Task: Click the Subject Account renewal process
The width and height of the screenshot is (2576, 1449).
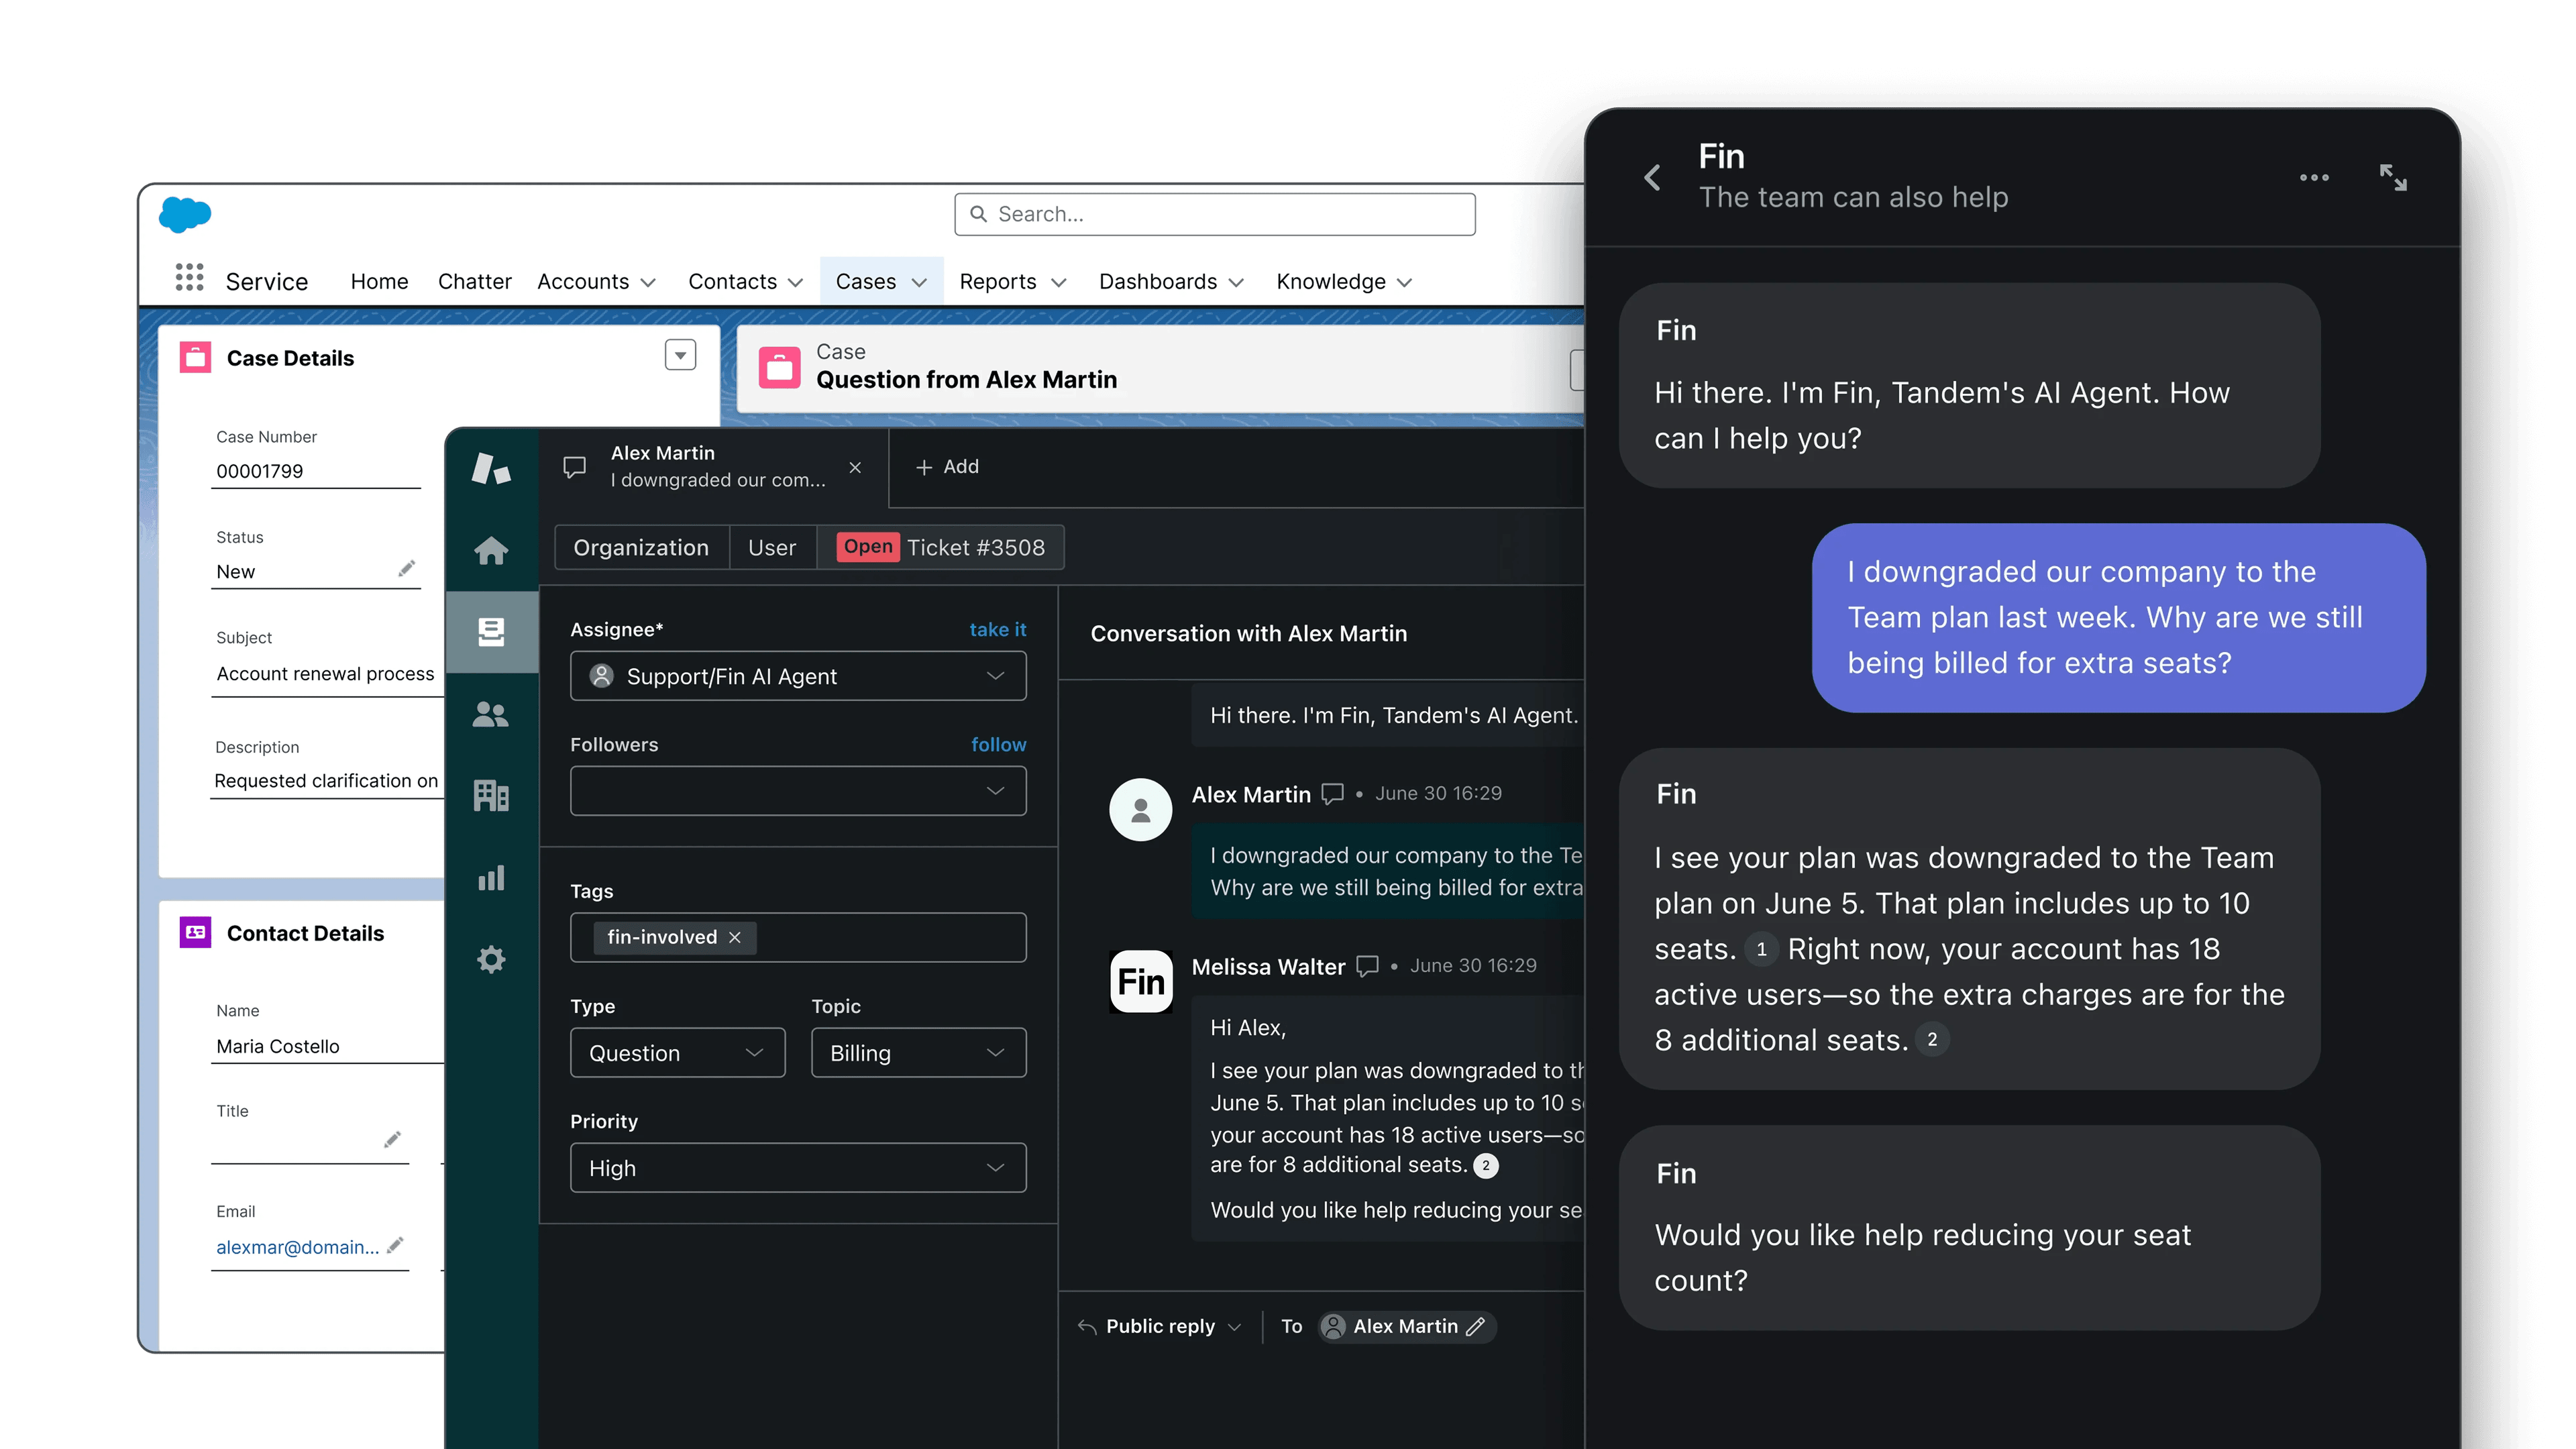Action: pyautogui.click(x=325, y=674)
